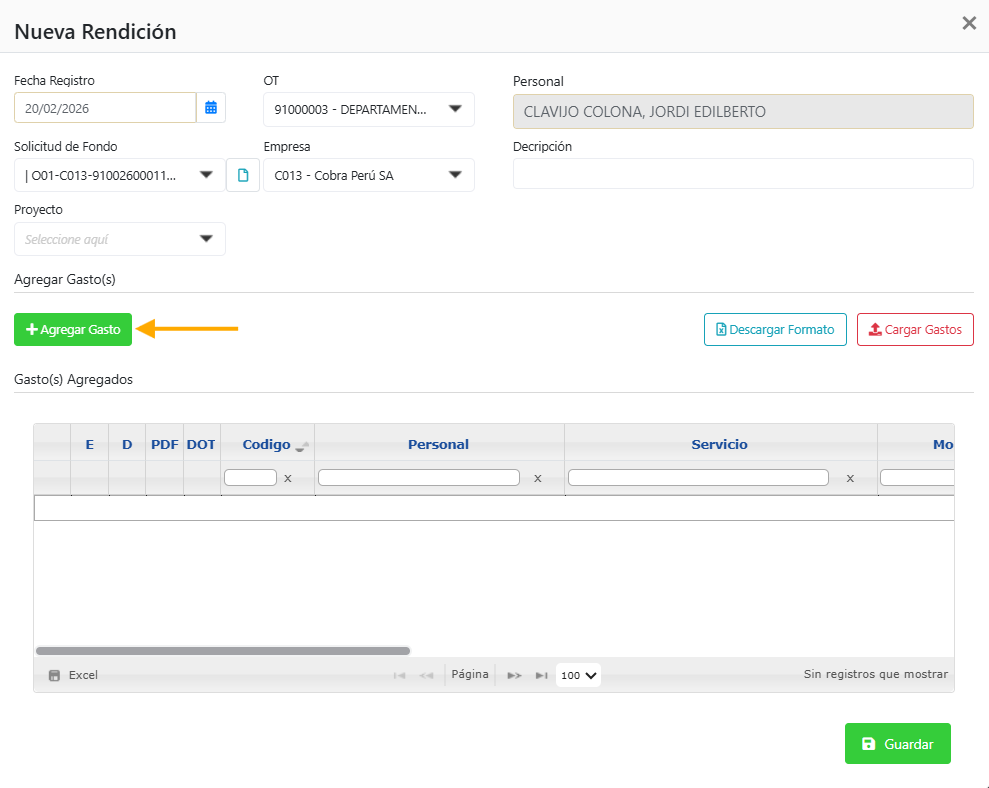Clear the Personal column filter with x
Image resolution: width=989 pixels, height=788 pixels.
tap(537, 478)
